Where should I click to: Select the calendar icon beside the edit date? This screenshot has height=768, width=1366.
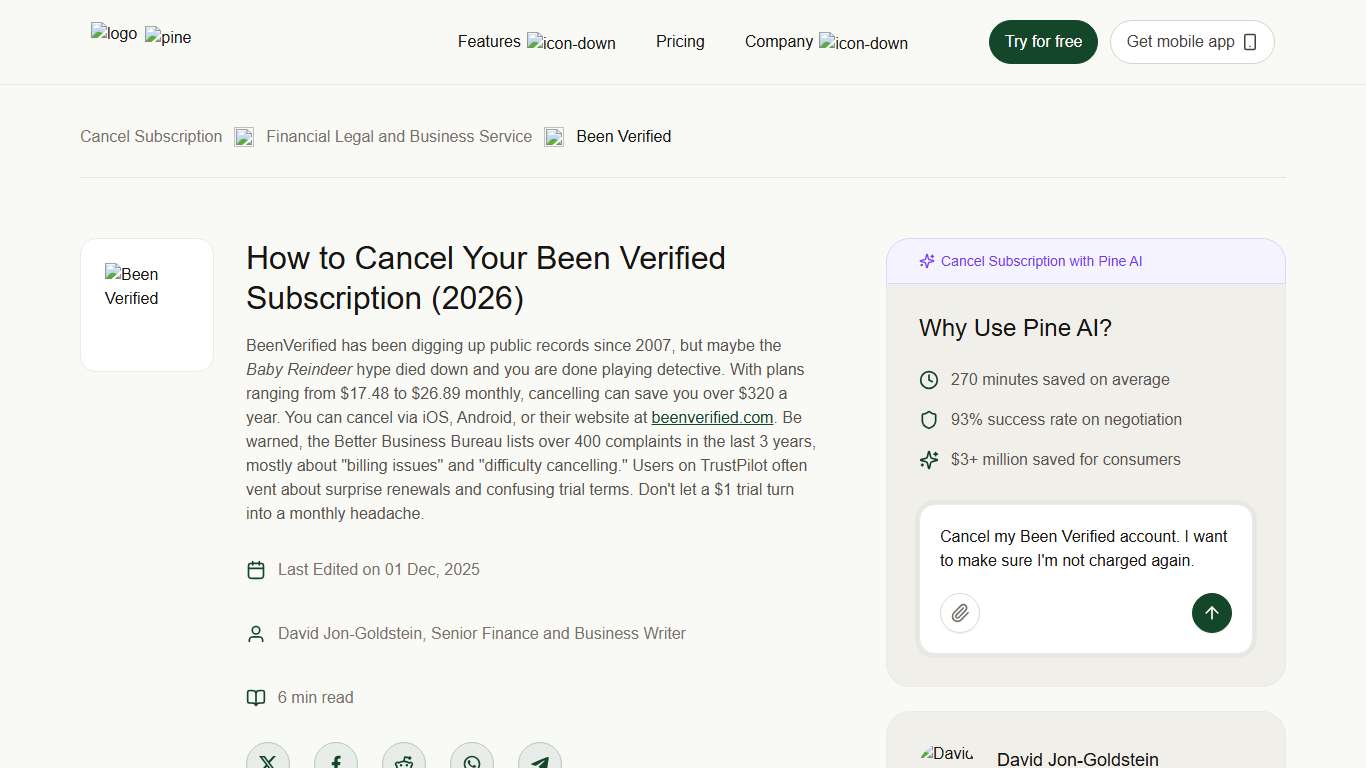(x=256, y=569)
